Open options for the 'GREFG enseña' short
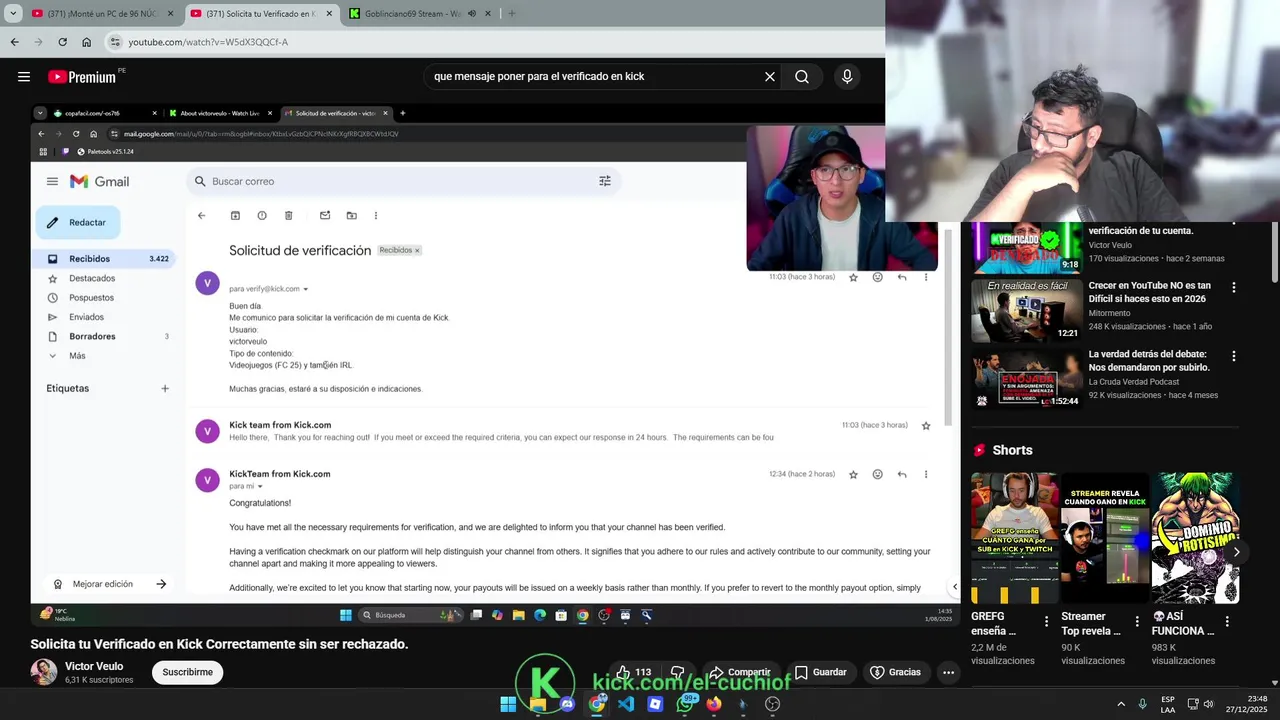The width and height of the screenshot is (1280, 720). pyautogui.click(x=1047, y=621)
